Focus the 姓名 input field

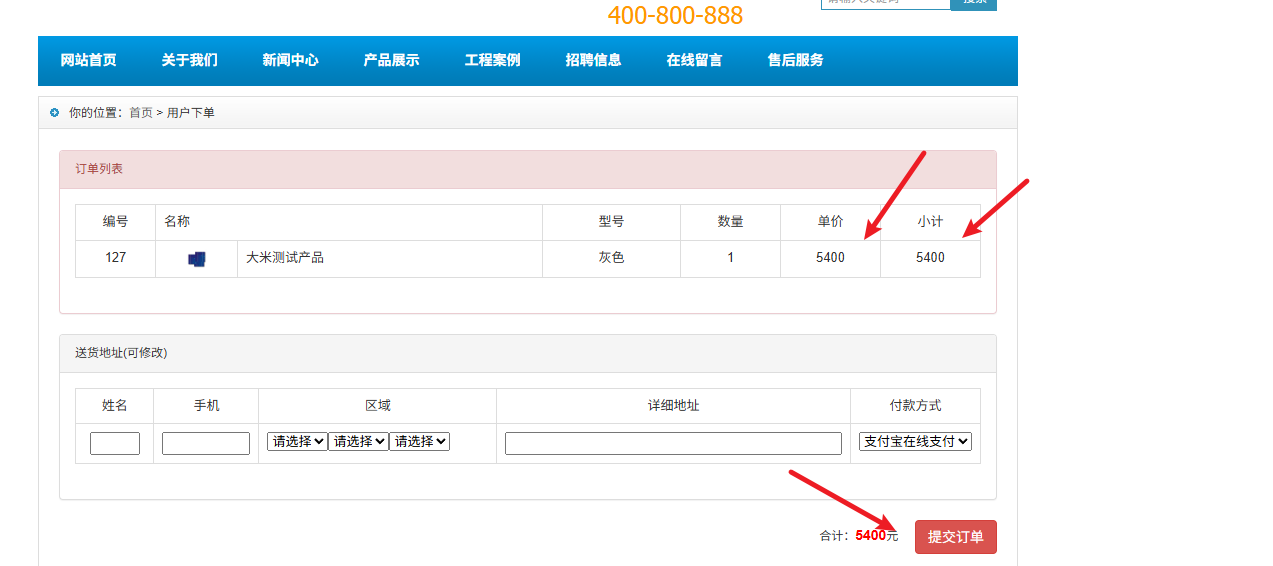pyautogui.click(x=115, y=443)
